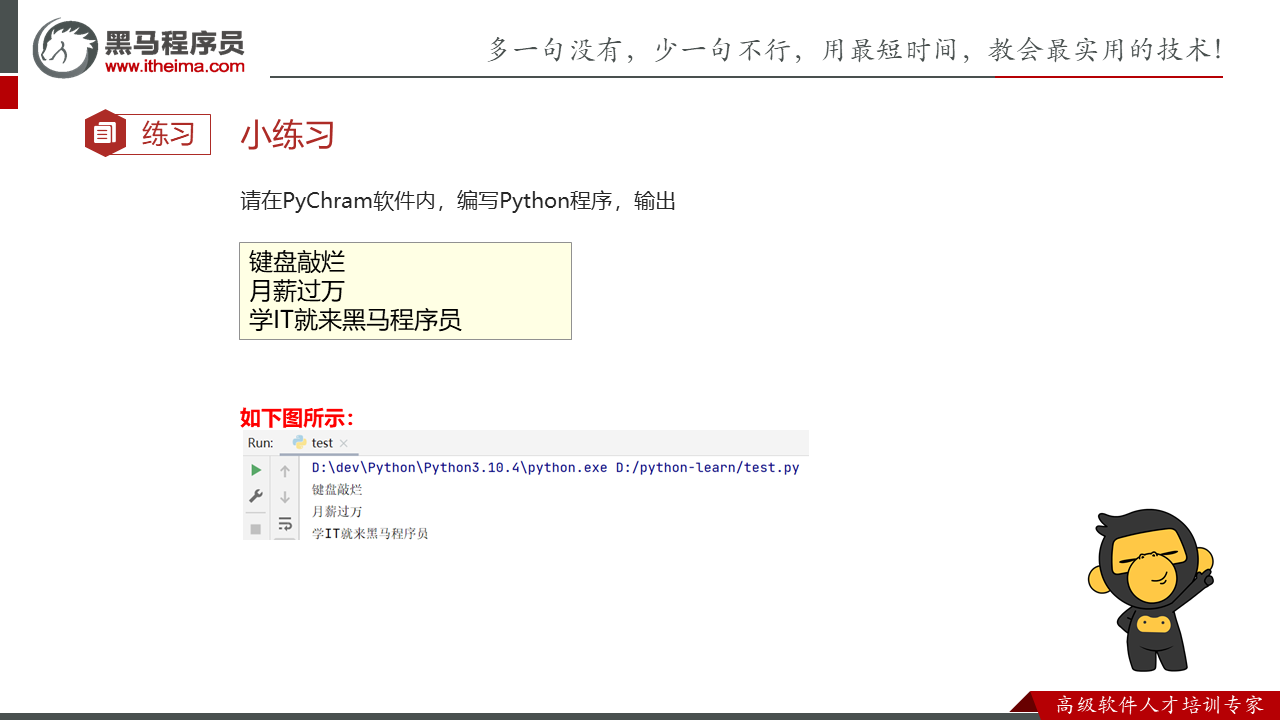Click the Python logo on test tab
This screenshot has height=720, width=1280.
(x=299, y=443)
